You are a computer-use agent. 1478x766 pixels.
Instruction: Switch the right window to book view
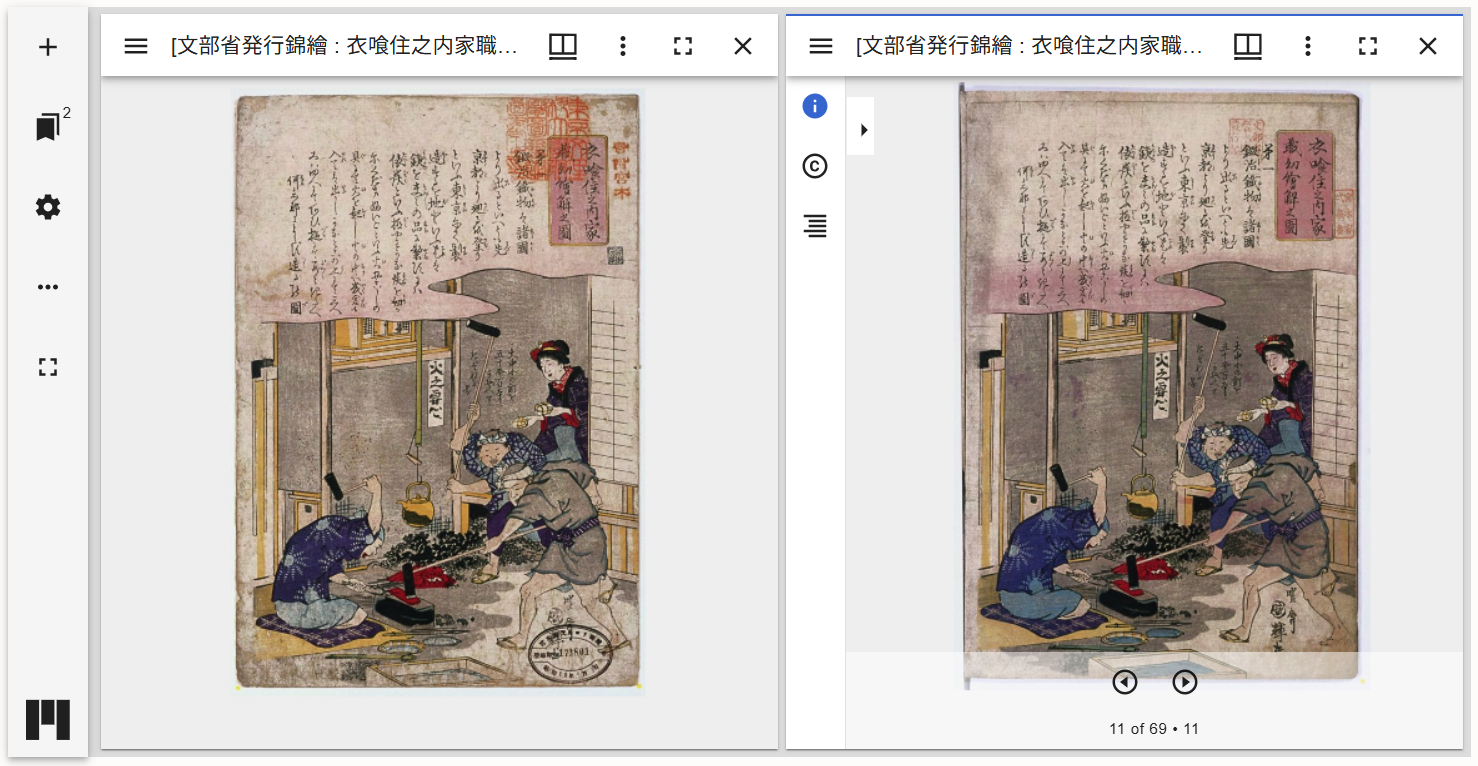1247,45
